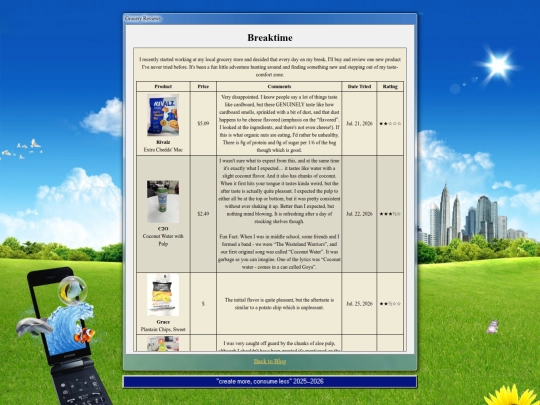
Task: Click the Jul. 25, 2026 date cell
Action: coord(359,304)
